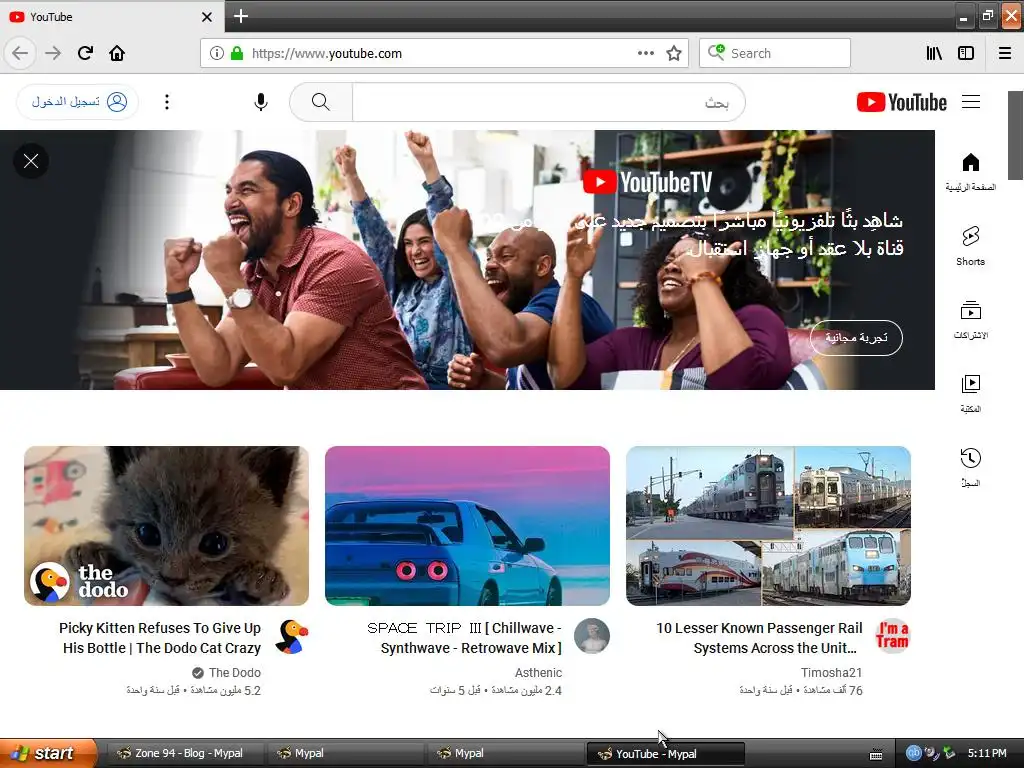The image size is (1024, 768).
Task: Switch to YouTube - Mypal taskbar button
Action: [x=666, y=754]
